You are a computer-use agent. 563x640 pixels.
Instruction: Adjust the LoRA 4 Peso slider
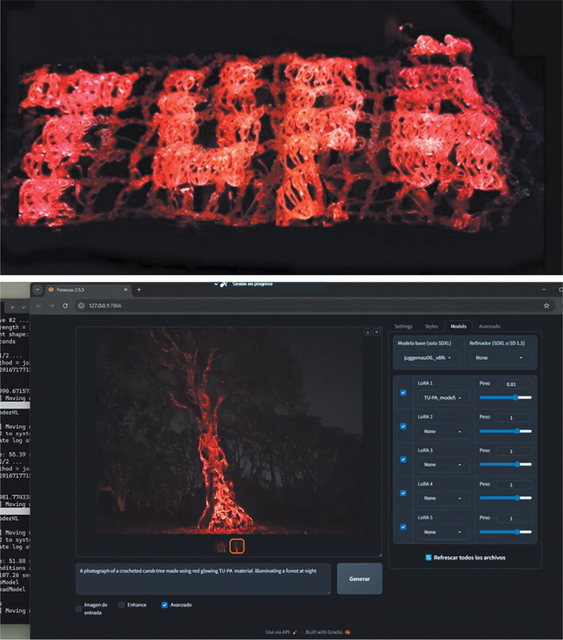click(x=505, y=498)
